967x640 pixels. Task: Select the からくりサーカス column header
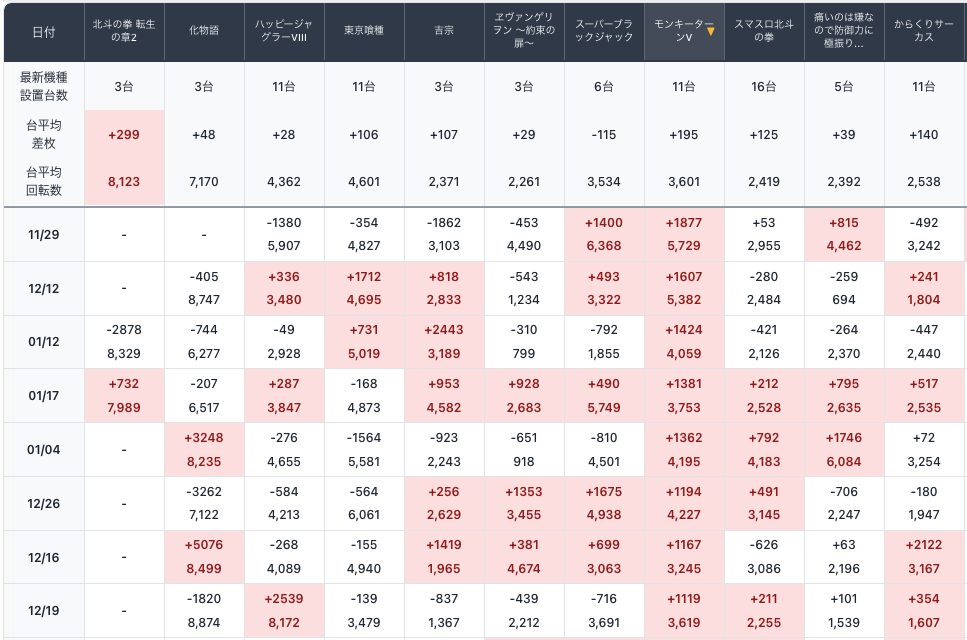[x=924, y=31]
